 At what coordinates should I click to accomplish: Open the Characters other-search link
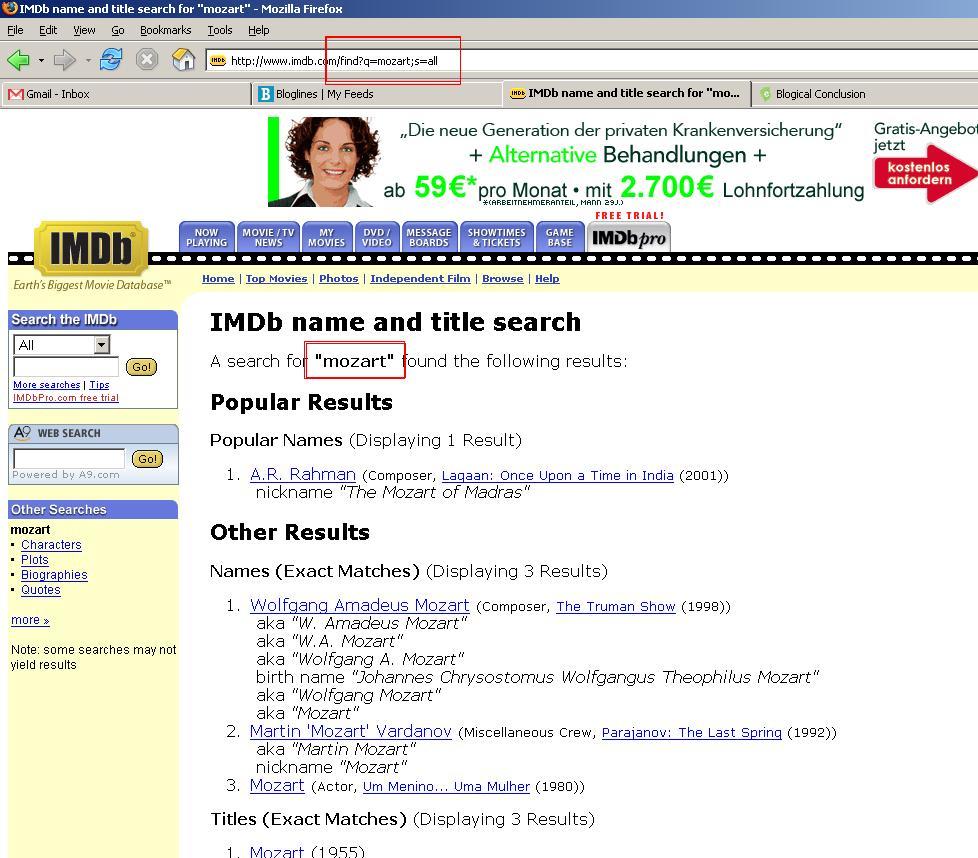[51, 545]
